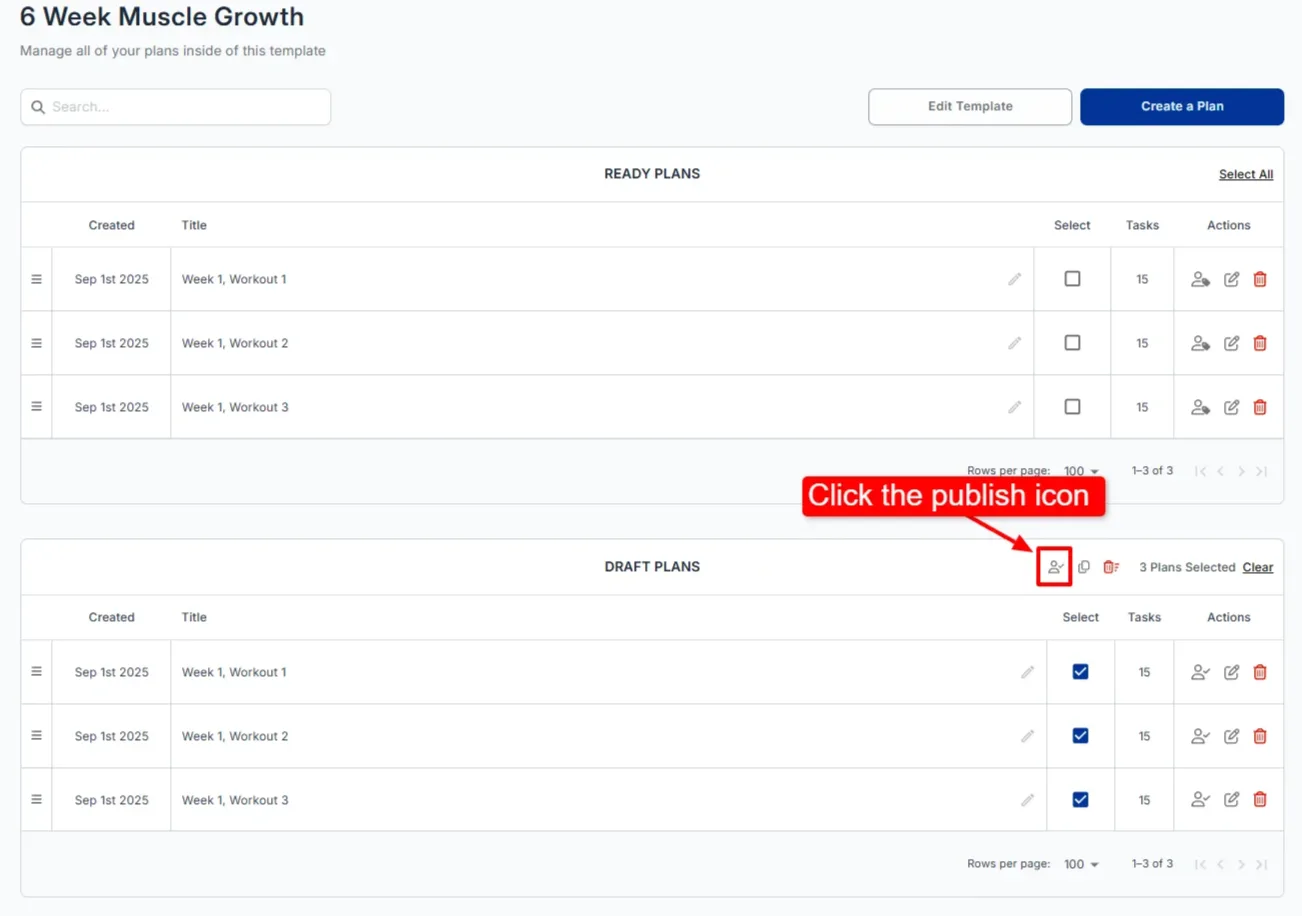Click drag handle of Draft Plans Workout 3

tap(36, 800)
